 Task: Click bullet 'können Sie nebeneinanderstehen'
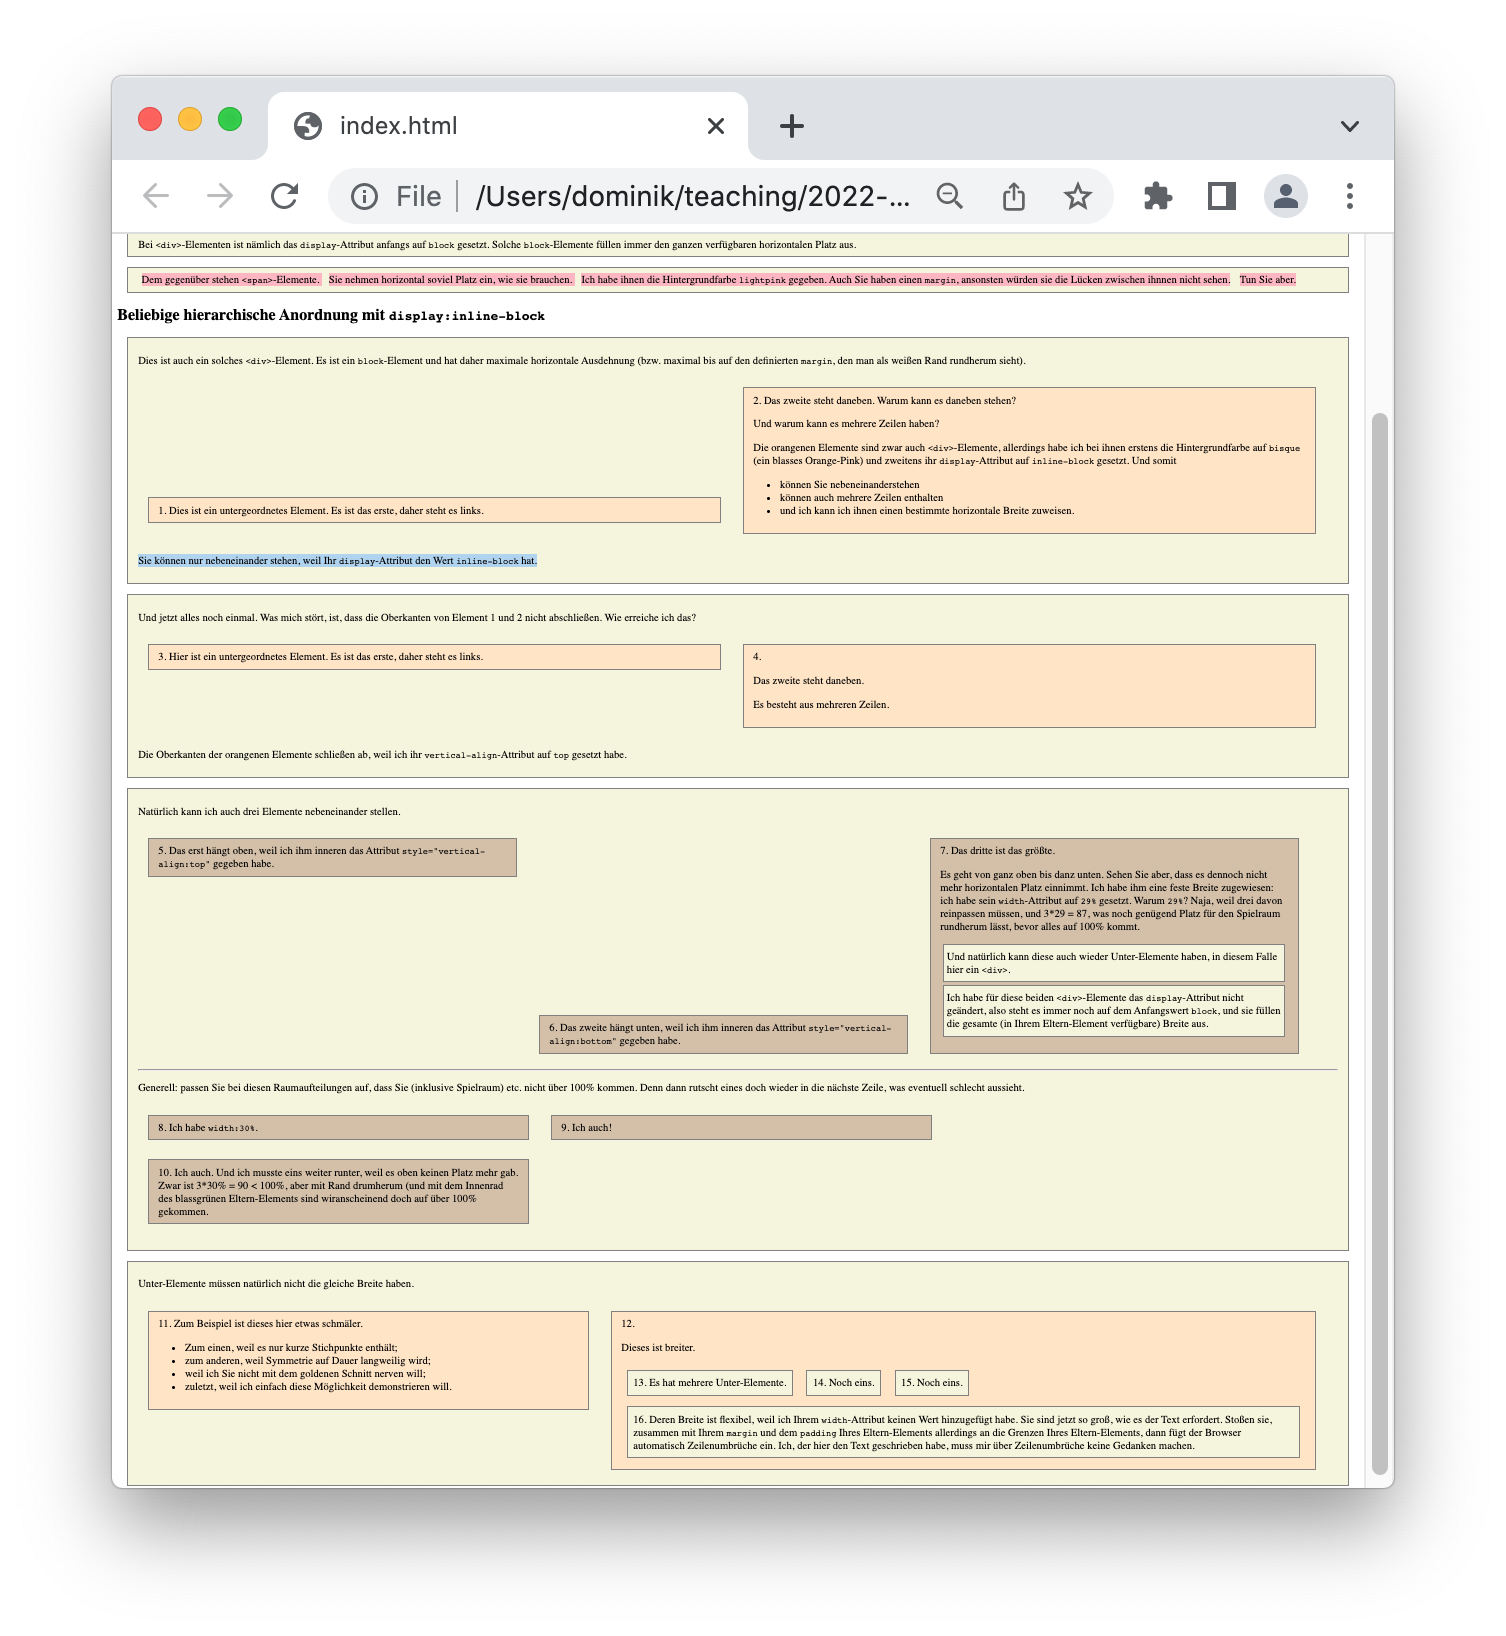[x=849, y=484]
